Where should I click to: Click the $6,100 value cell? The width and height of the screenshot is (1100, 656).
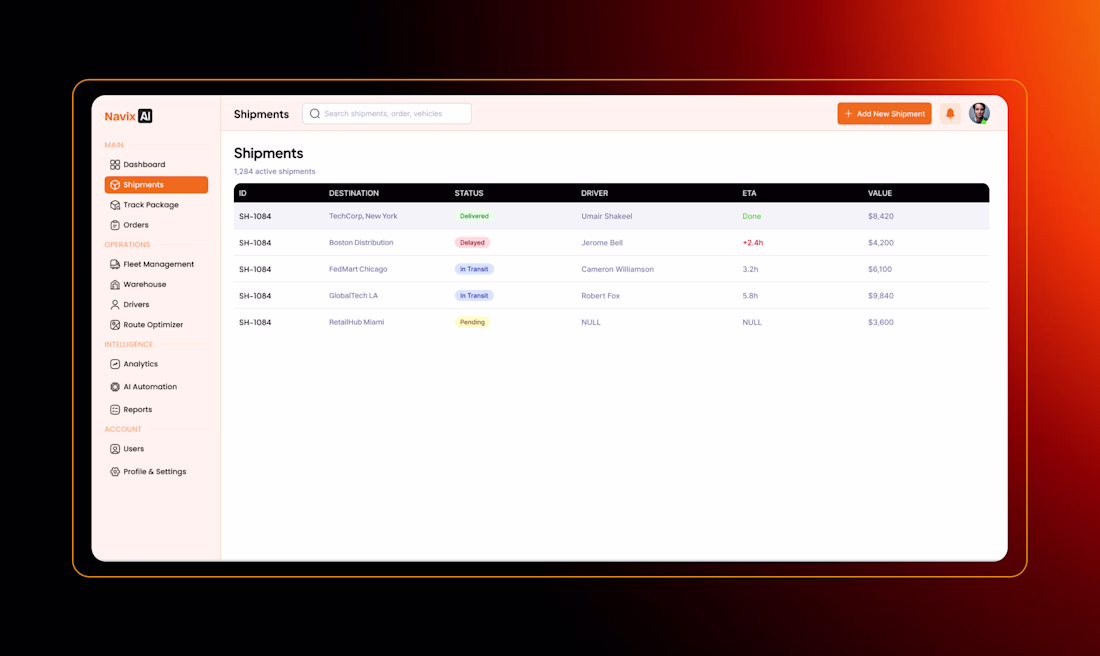880,269
